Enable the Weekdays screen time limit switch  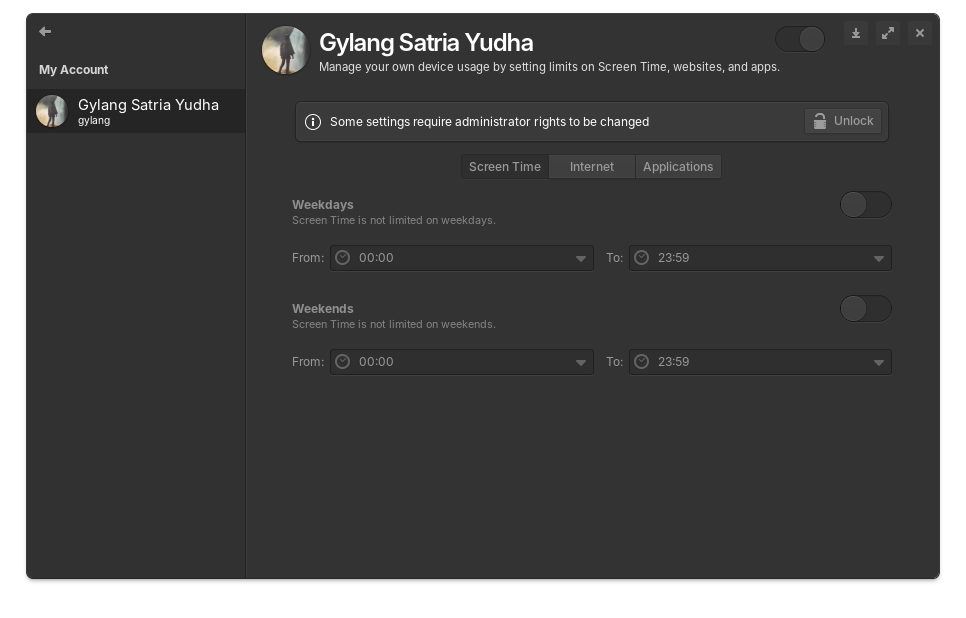click(865, 205)
